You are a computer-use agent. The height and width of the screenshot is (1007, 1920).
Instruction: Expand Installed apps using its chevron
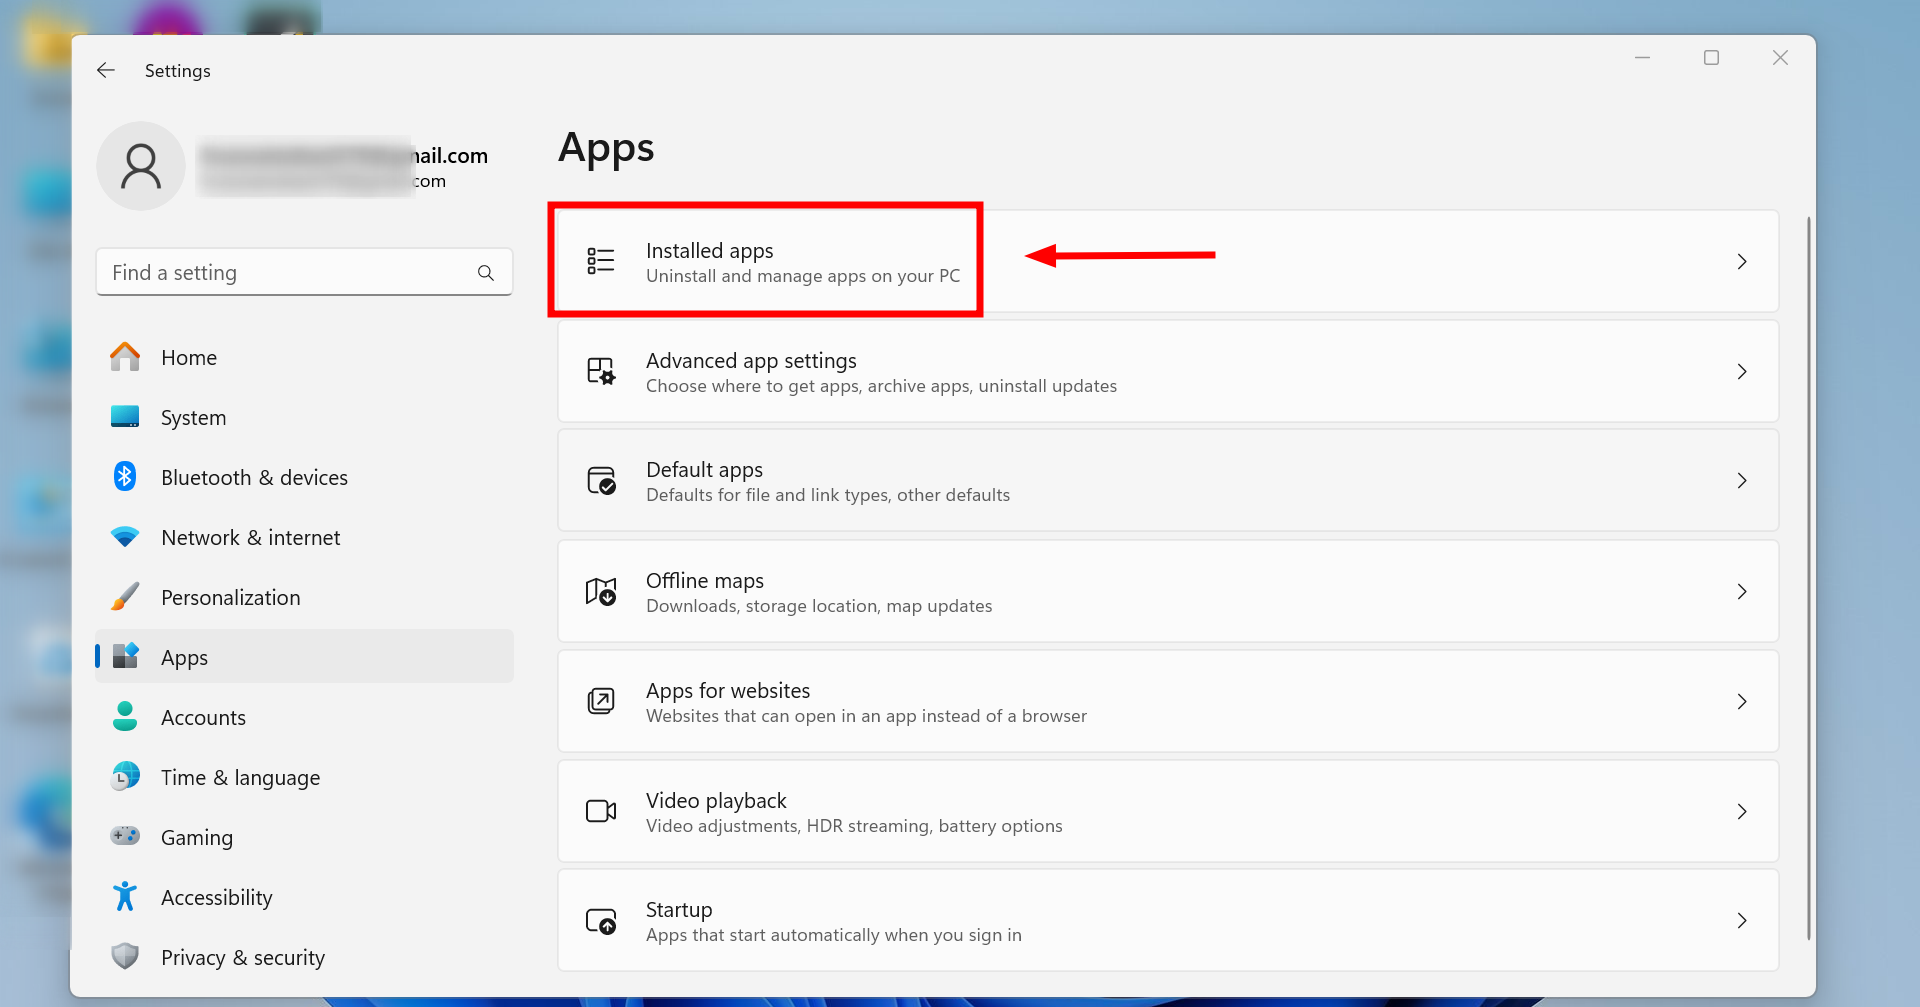point(1741,262)
